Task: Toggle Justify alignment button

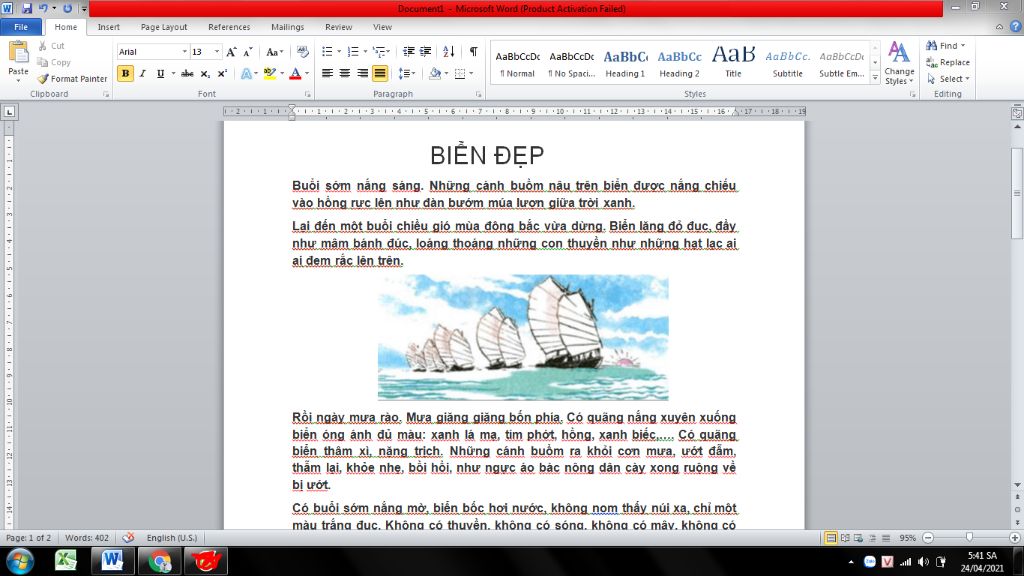Action: click(x=379, y=73)
